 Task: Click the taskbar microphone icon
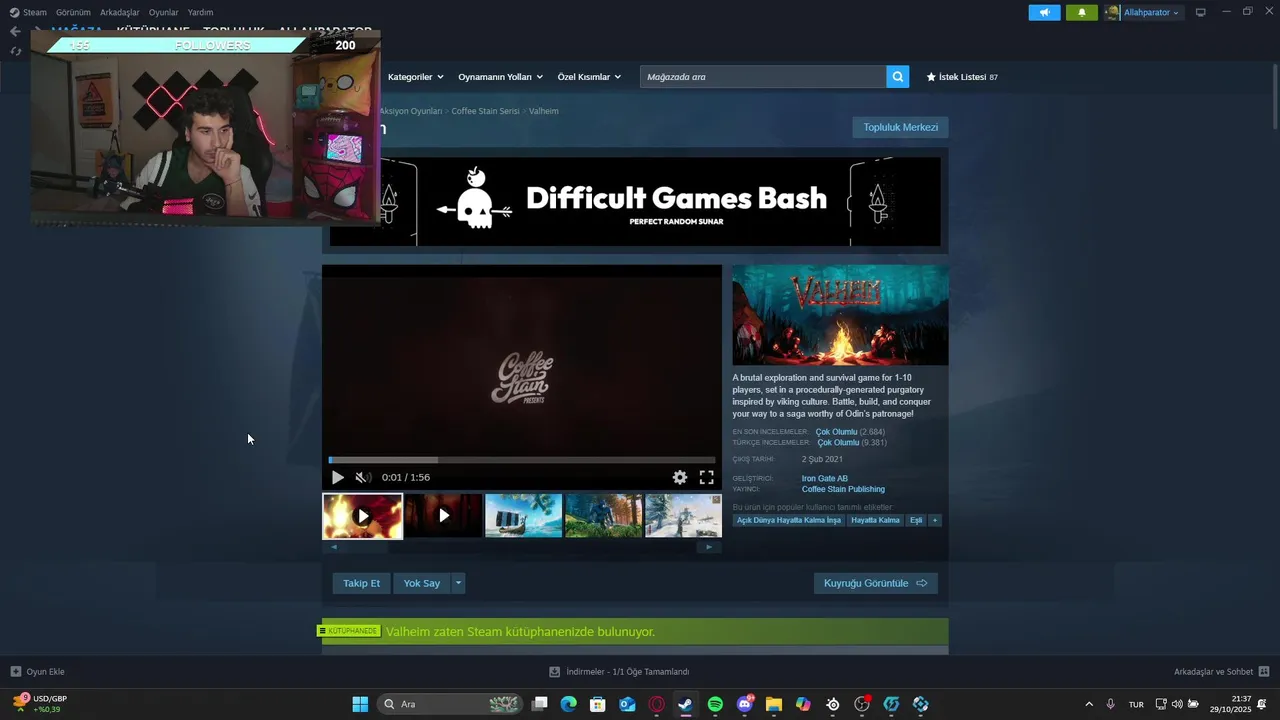tap(1111, 704)
